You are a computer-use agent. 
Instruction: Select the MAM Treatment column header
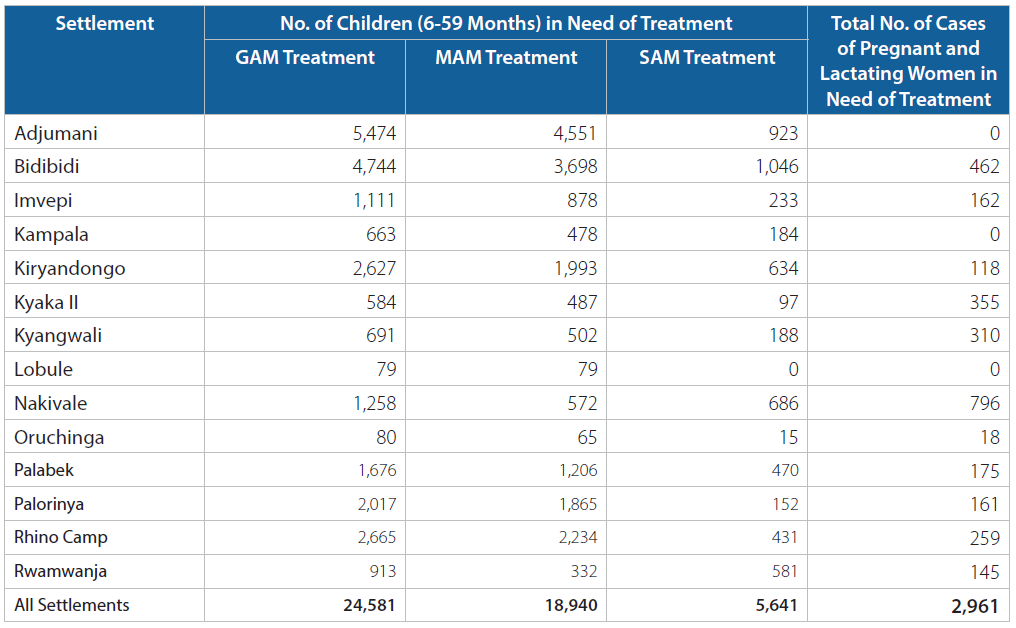click(506, 58)
